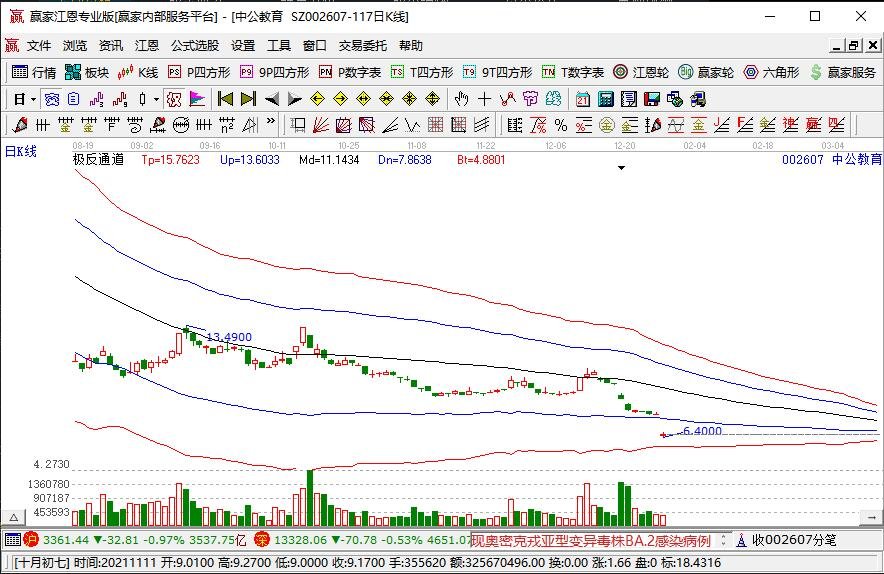The width and height of the screenshot is (884, 574).
Task: Switch to K线 candlestick chart
Action: coord(138,72)
